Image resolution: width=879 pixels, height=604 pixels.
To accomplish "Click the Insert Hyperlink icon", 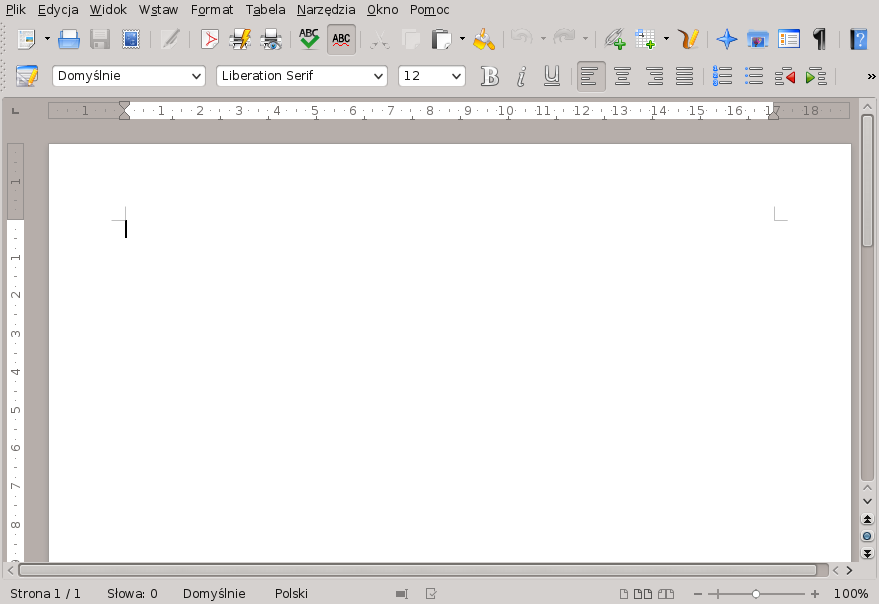I will [x=614, y=40].
